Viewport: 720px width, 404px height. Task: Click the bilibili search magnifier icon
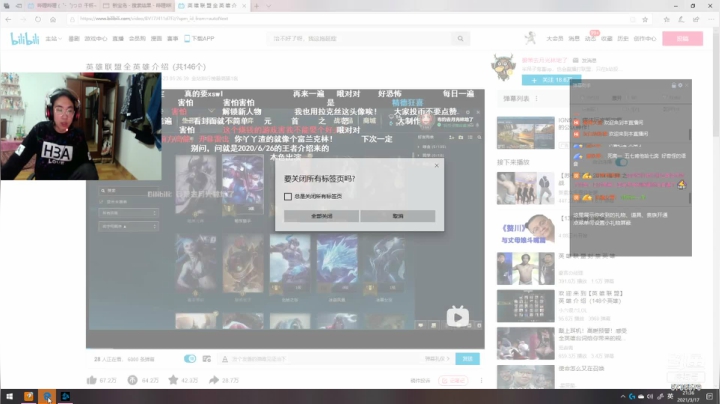point(460,39)
